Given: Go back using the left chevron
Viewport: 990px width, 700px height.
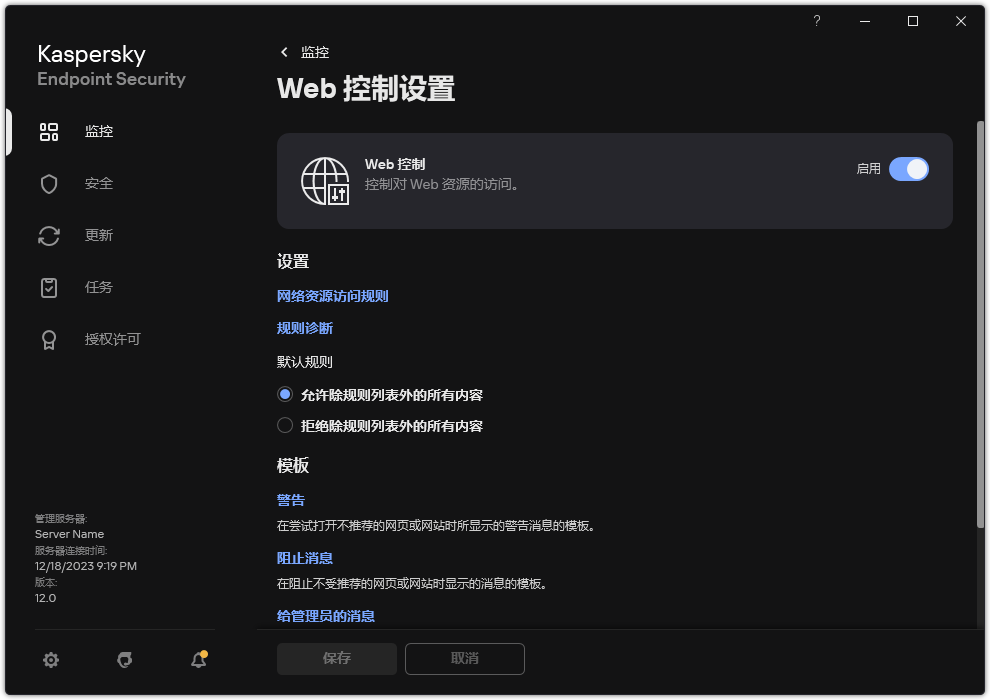Looking at the screenshot, I should 284,52.
